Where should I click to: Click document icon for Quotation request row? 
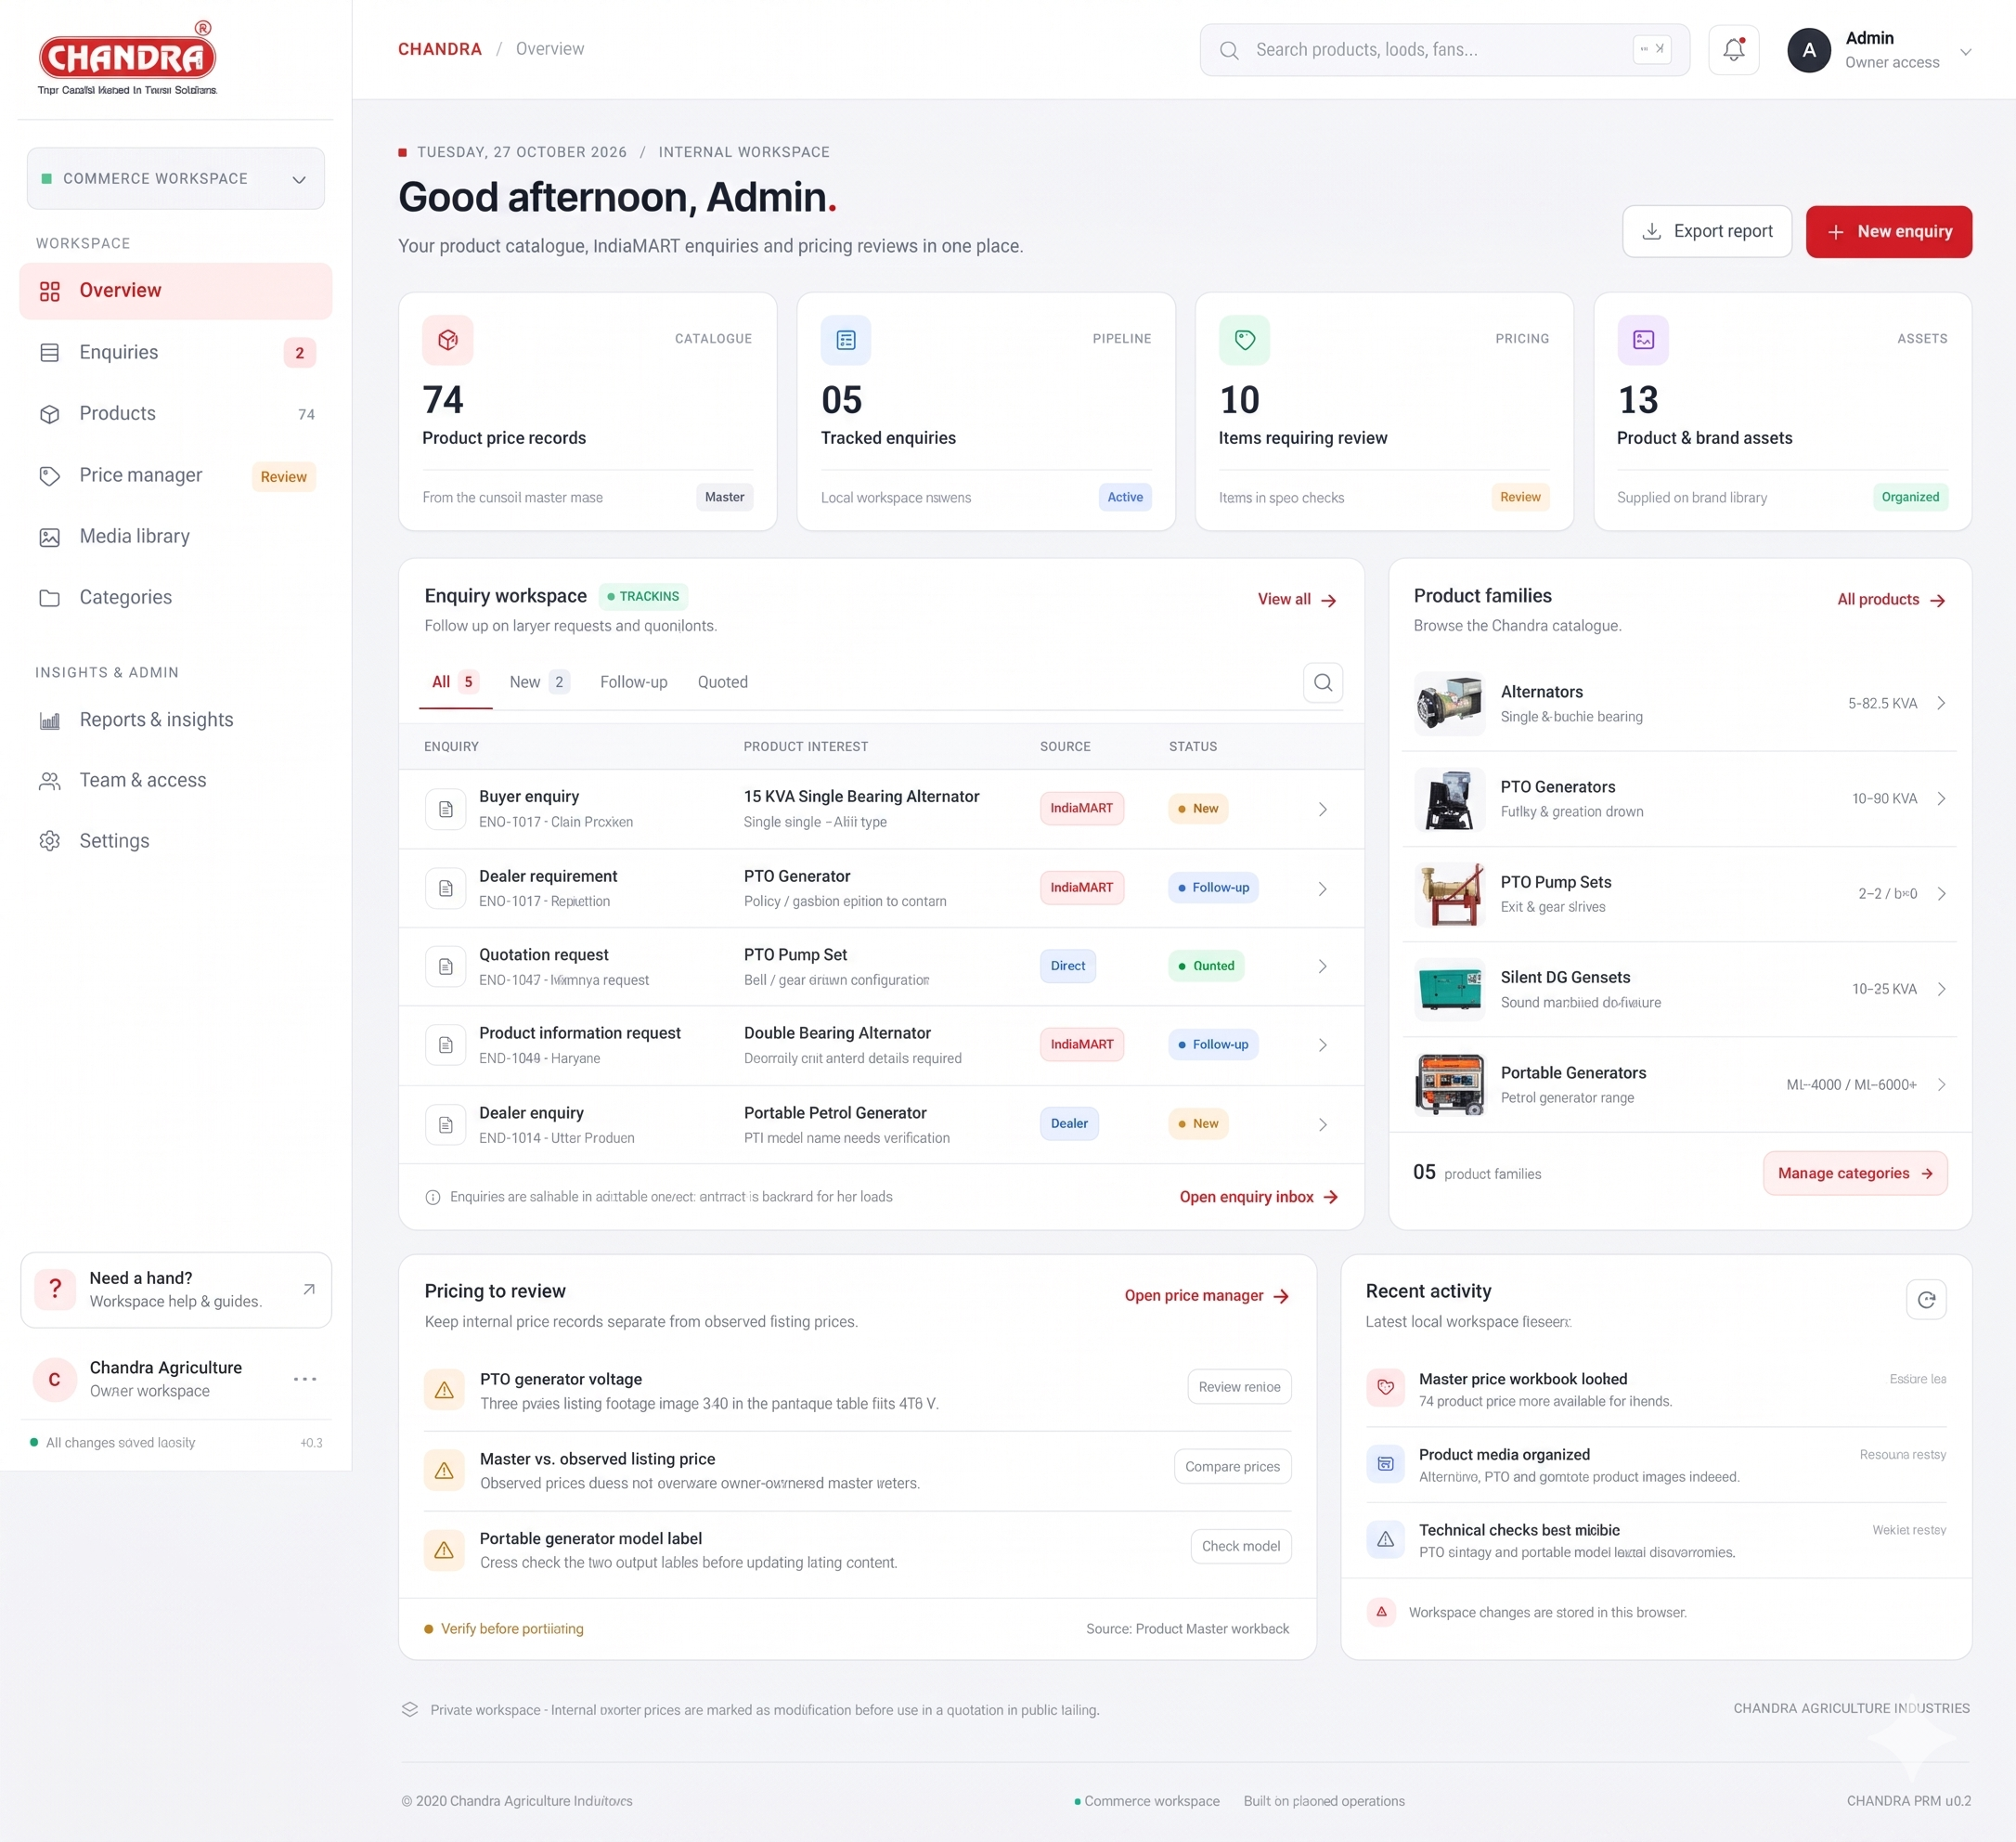coord(446,967)
